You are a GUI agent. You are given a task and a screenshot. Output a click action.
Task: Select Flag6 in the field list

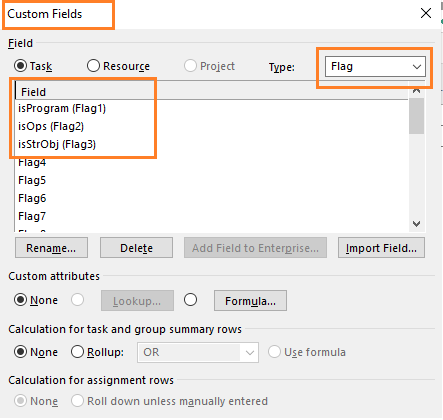point(32,198)
